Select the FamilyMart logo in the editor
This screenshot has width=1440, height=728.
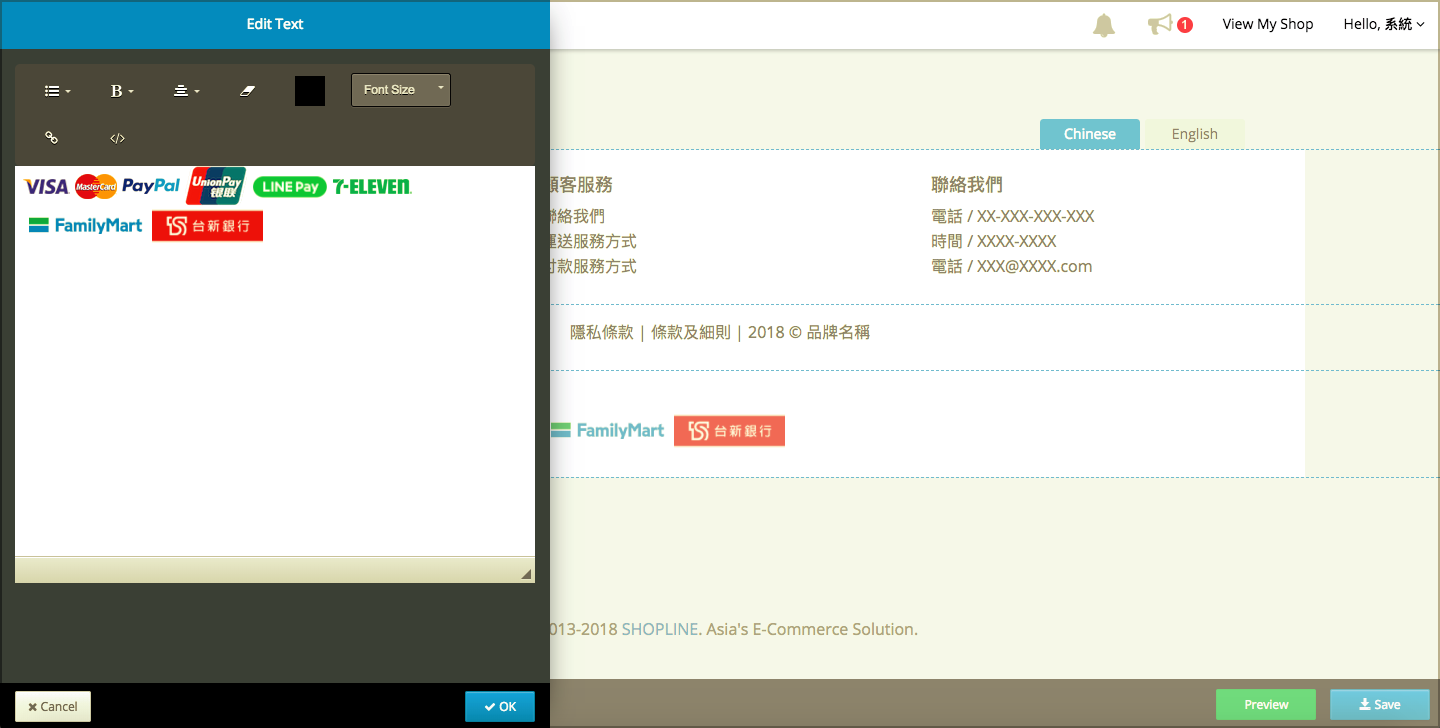pos(86,226)
